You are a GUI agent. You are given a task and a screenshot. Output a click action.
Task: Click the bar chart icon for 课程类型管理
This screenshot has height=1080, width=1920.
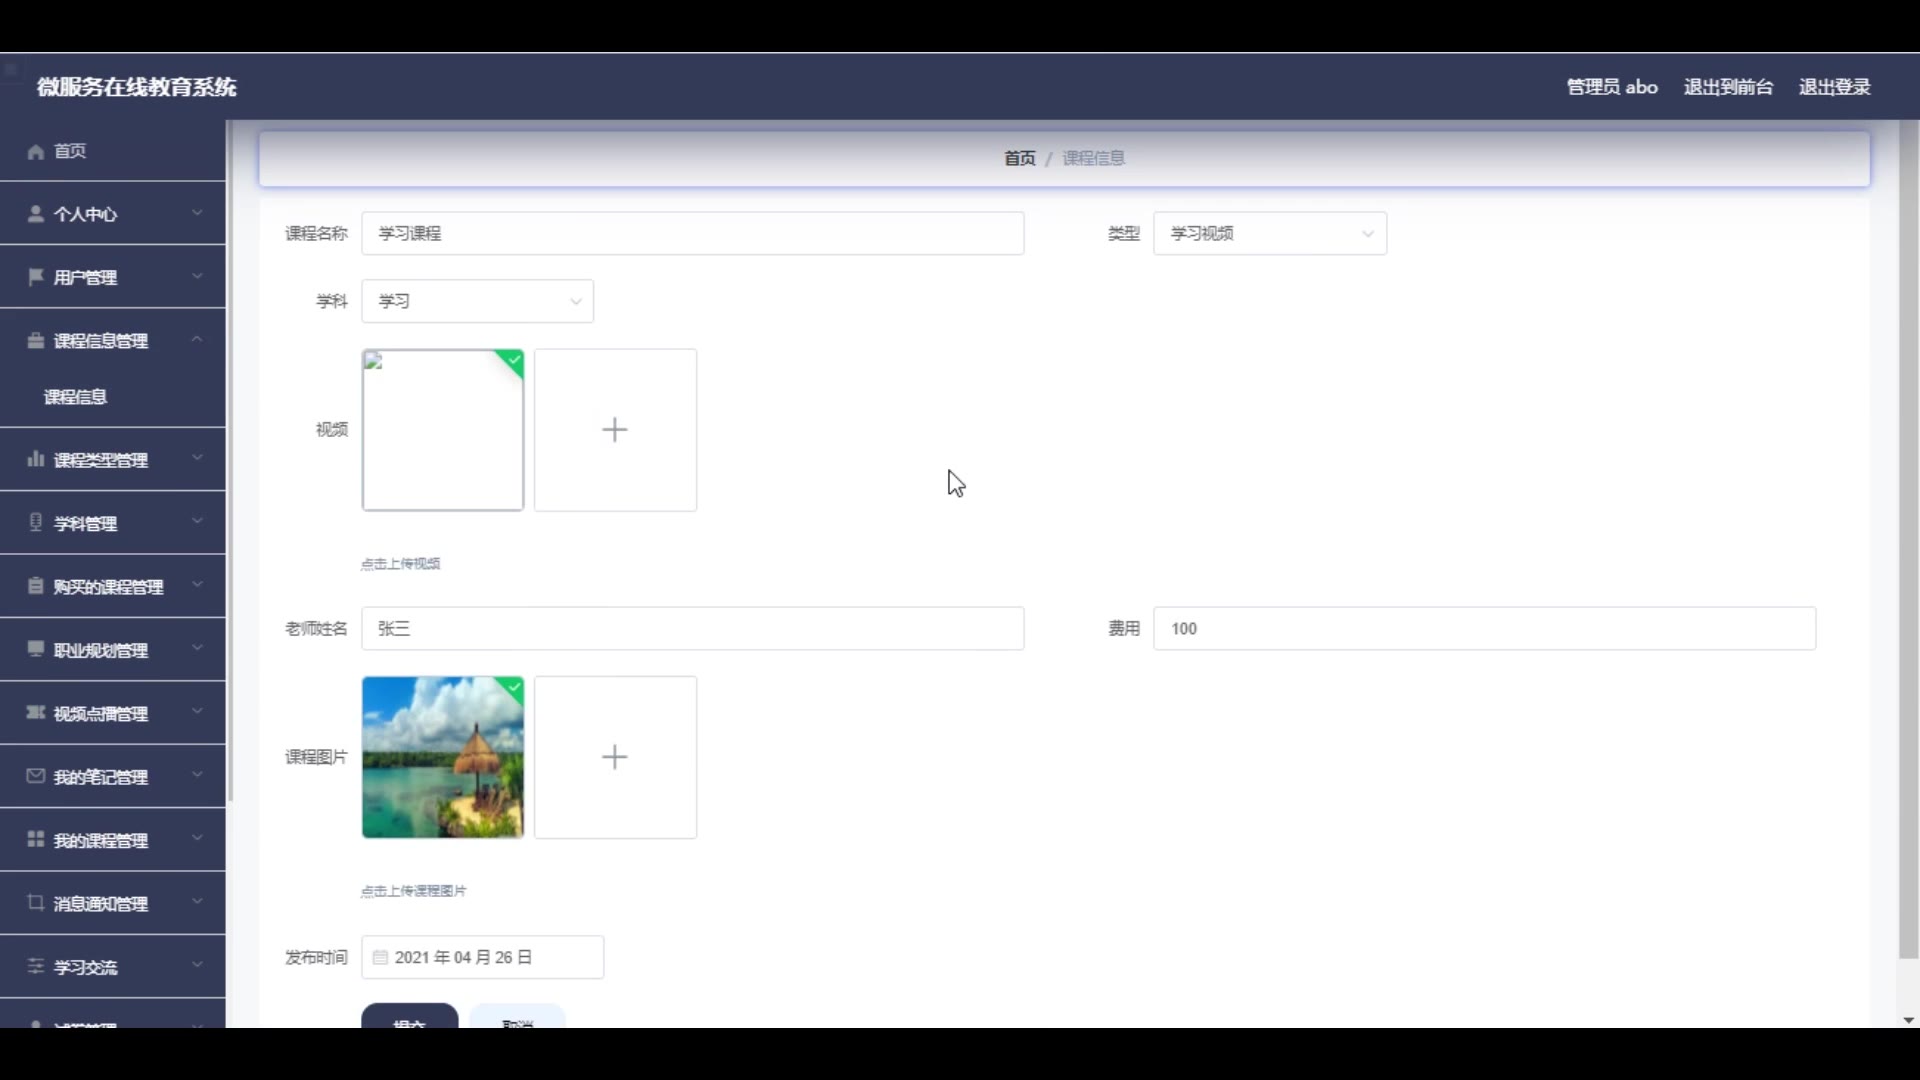point(36,460)
